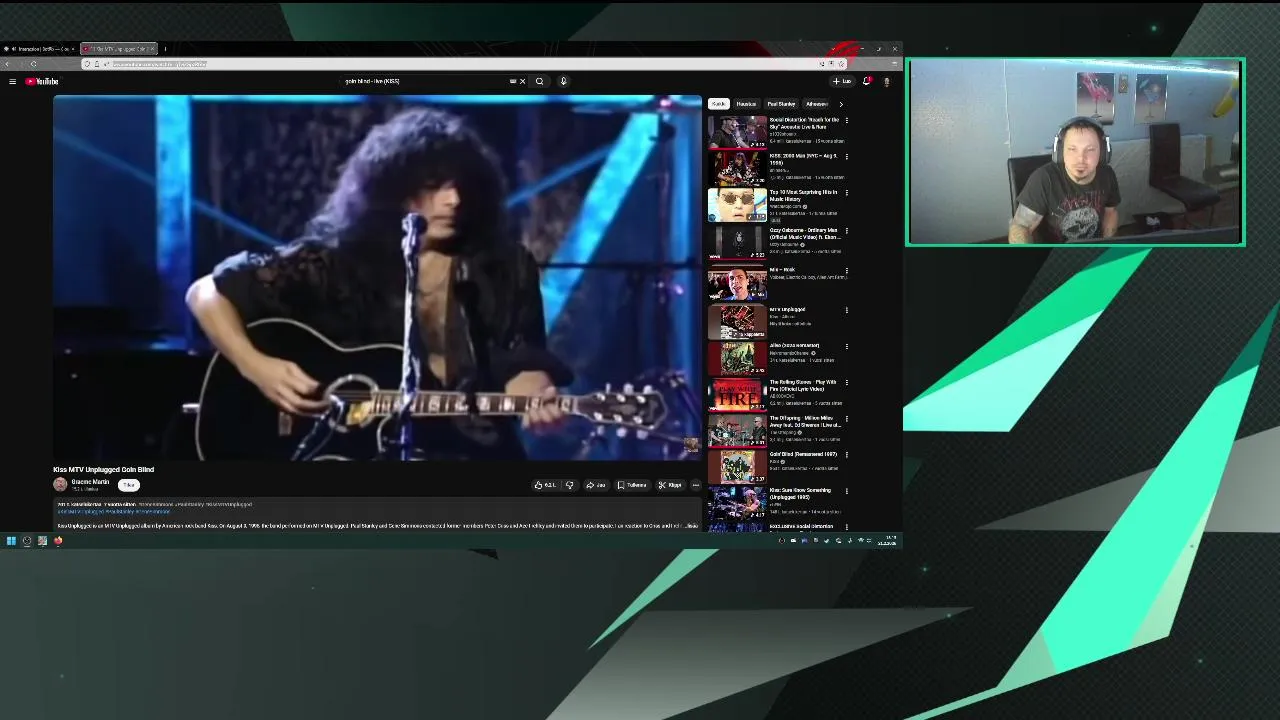Open the on-screen keyboard in search box
The image size is (1280, 720).
(513, 81)
